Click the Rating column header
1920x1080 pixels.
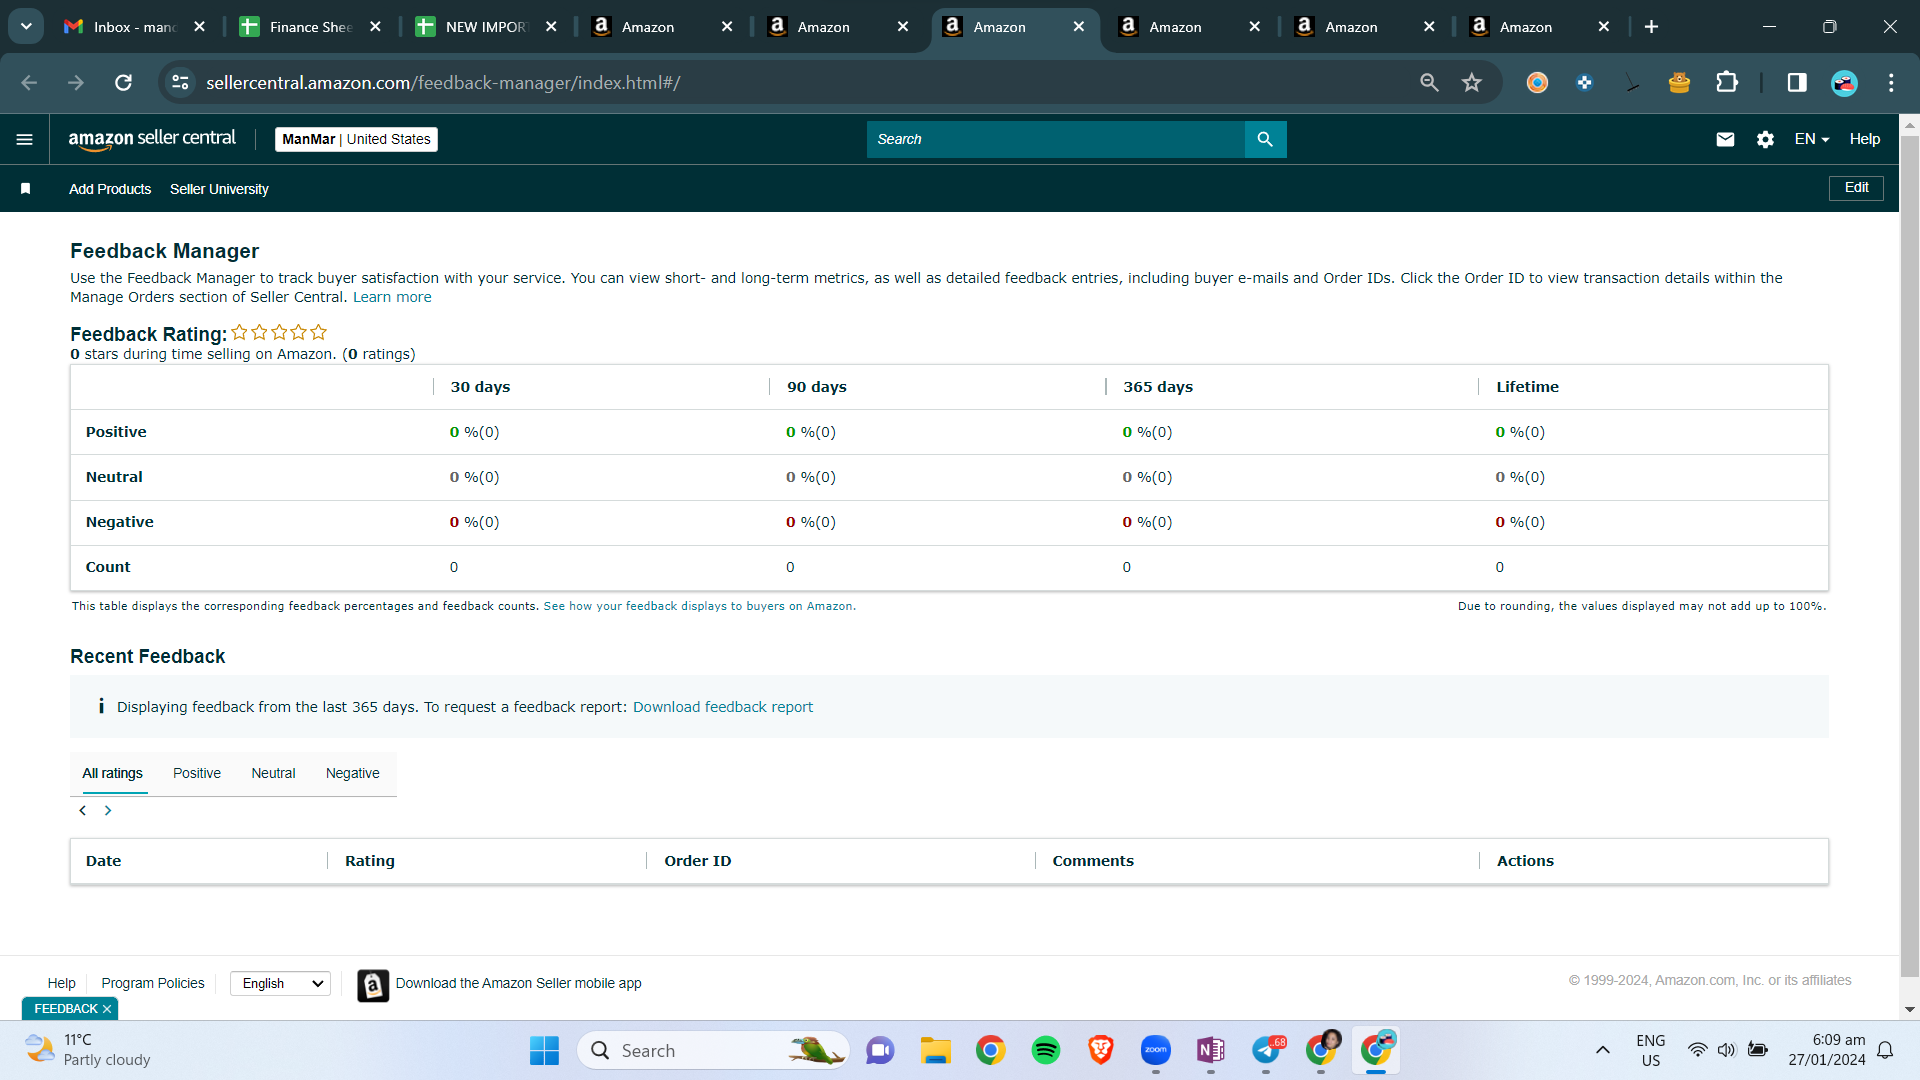[x=370, y=862]
